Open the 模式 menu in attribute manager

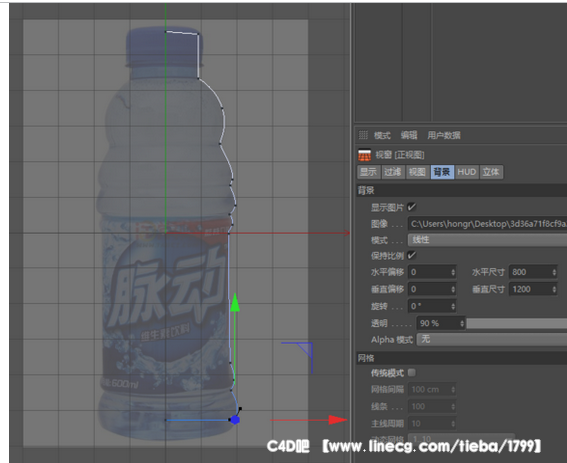[x=382, y=136]
